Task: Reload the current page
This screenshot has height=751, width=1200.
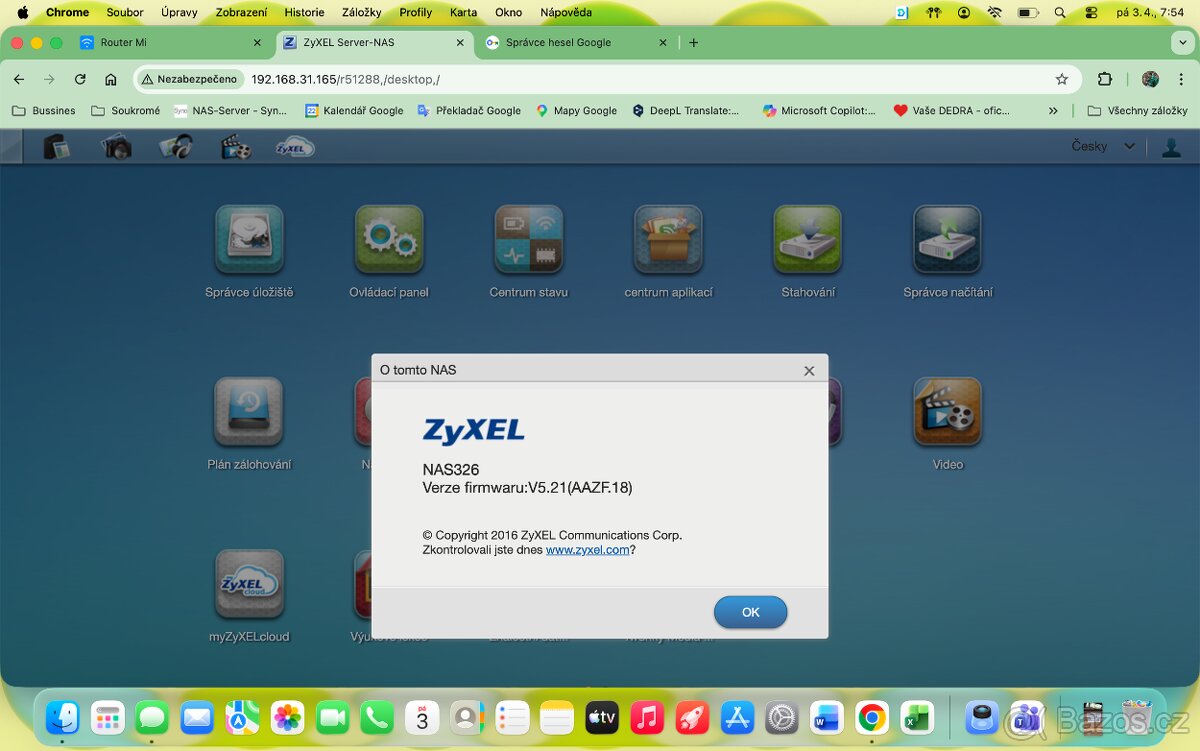Action: 80,79
